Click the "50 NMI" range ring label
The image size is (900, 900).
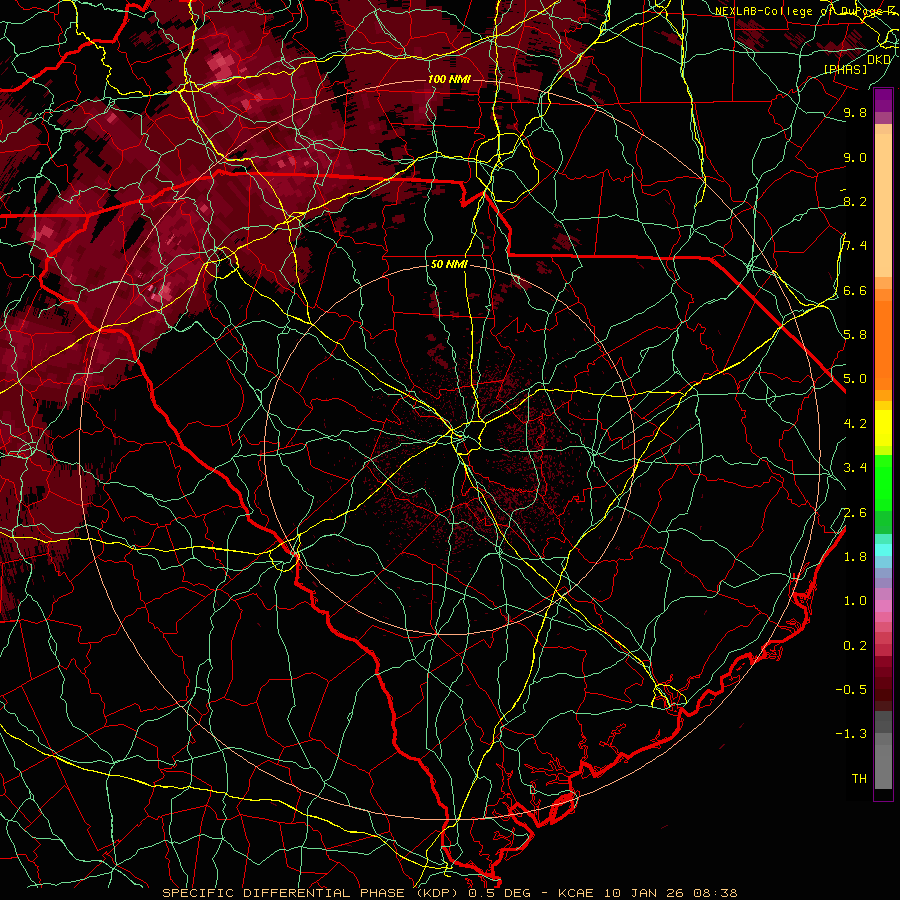point(449,264)
